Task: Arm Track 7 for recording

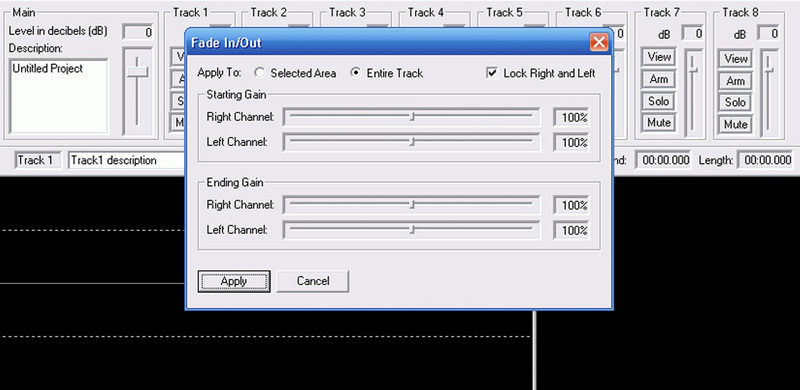Action: pyautogui.click(x=659, y=79)
